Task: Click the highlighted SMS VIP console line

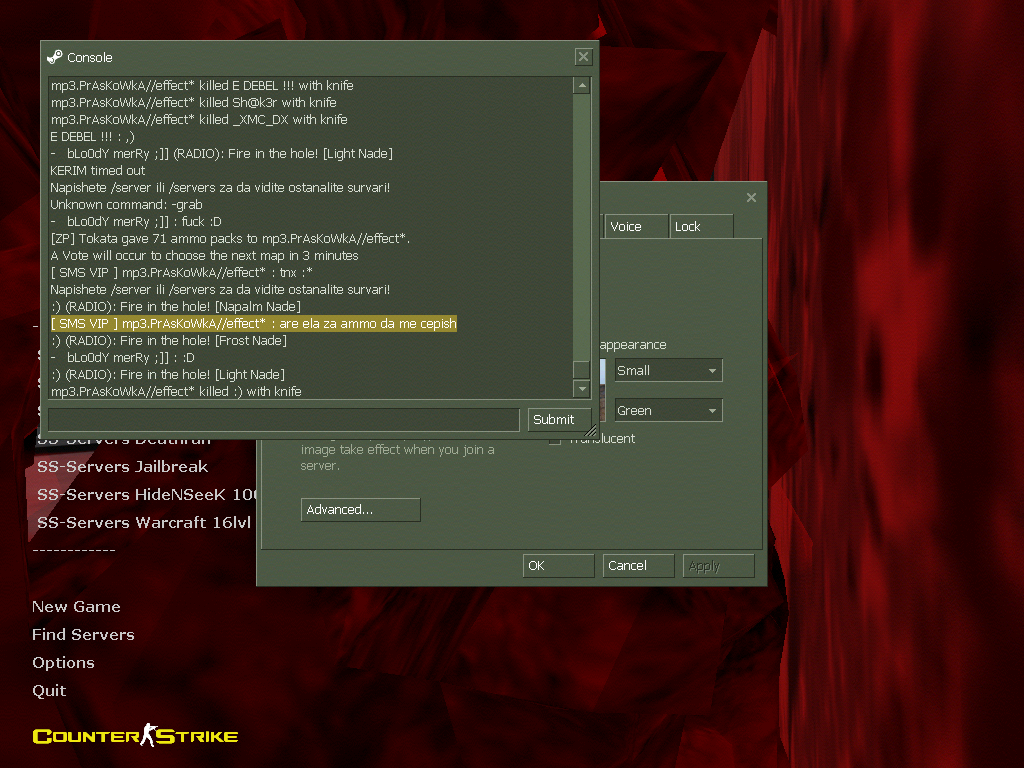Action: (x=254, y=323)
